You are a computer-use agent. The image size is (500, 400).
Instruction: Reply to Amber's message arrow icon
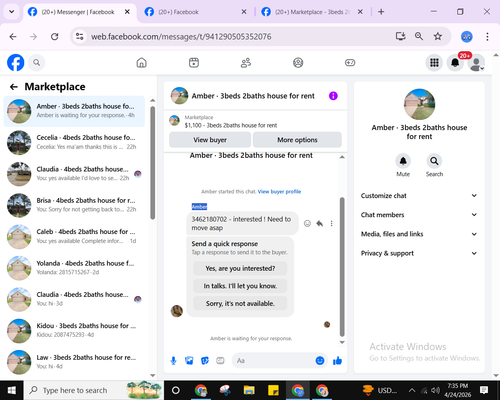[x=319, y=223]
